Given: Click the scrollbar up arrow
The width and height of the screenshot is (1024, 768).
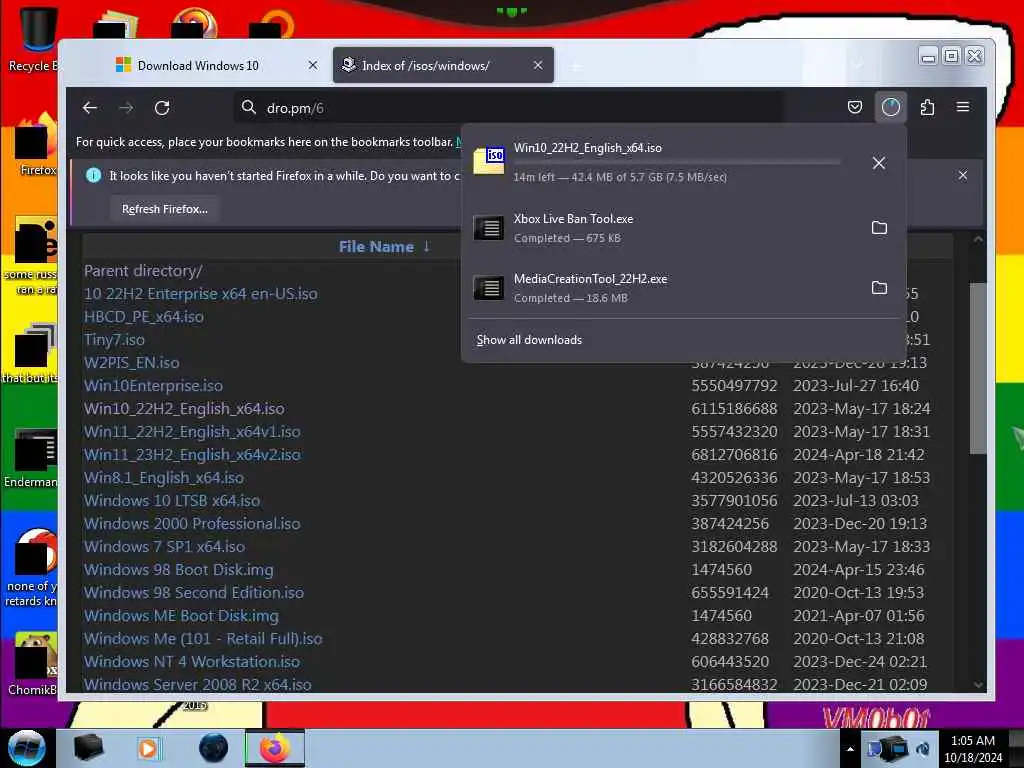Looking at the screenshot, I should tap(978, 239).
